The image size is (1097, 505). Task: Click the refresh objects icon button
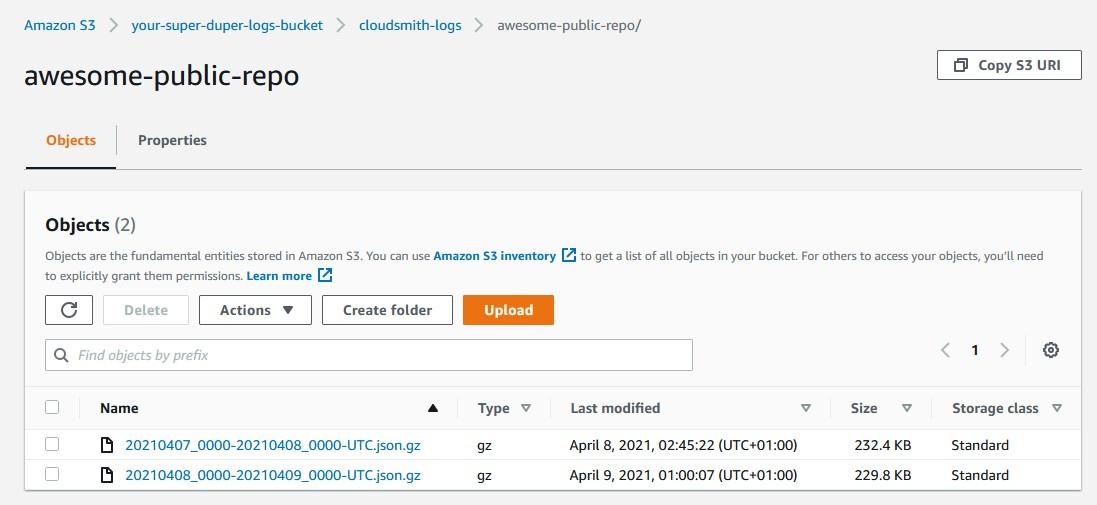(x=69, y=310)
